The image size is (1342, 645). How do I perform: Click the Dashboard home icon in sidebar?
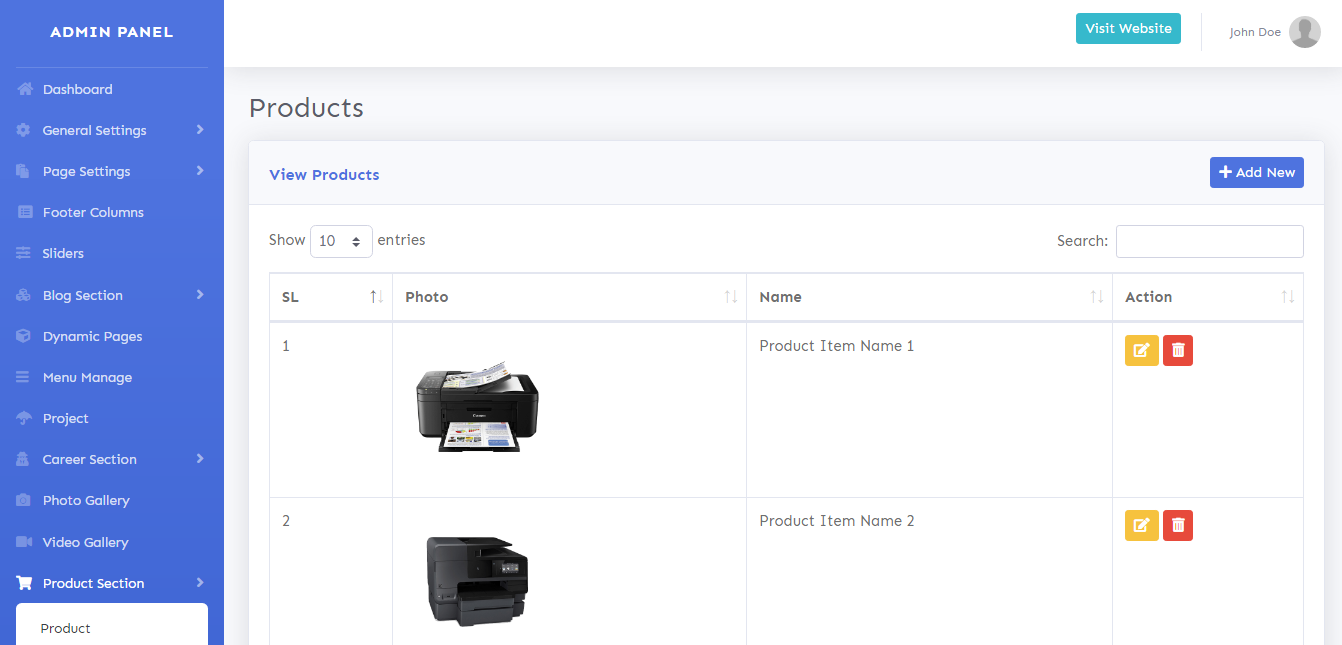tap(25, 90)
